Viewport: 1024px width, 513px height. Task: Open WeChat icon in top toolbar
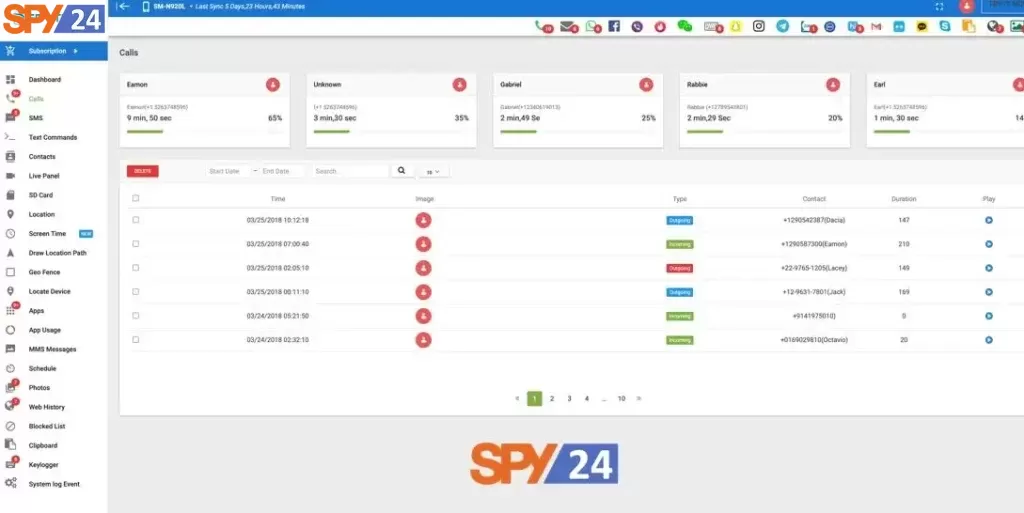(684, 26)
